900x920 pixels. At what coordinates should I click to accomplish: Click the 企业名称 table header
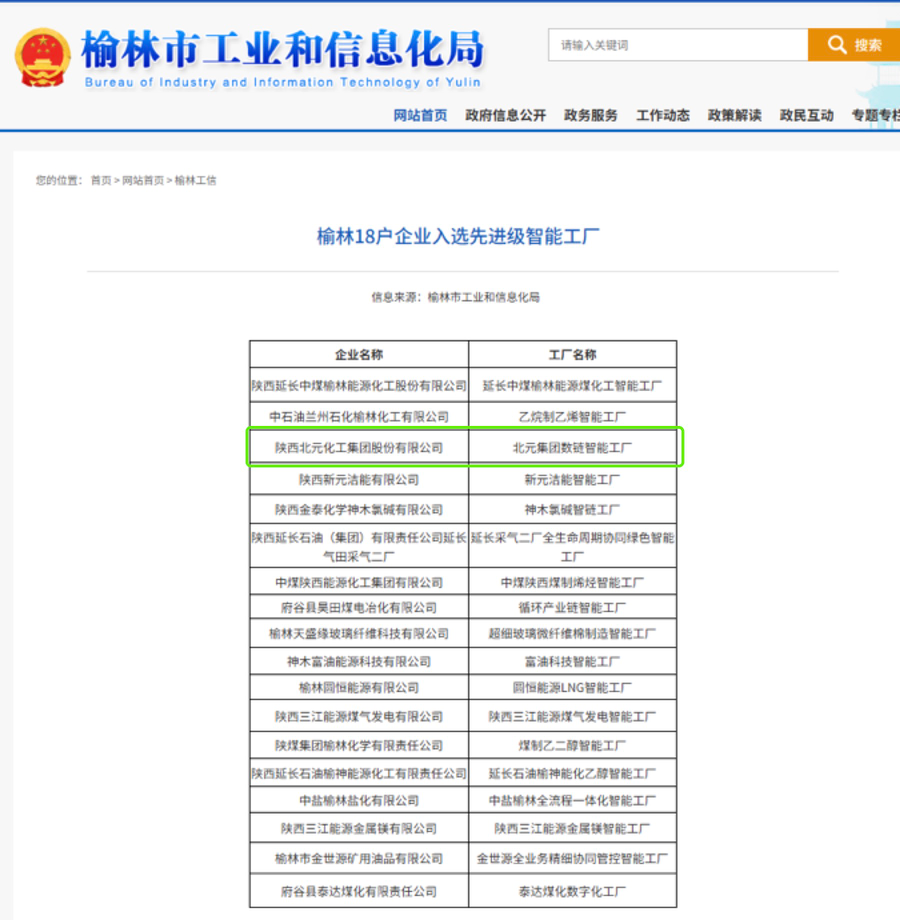pyautogui.click(x=359, y=354)
